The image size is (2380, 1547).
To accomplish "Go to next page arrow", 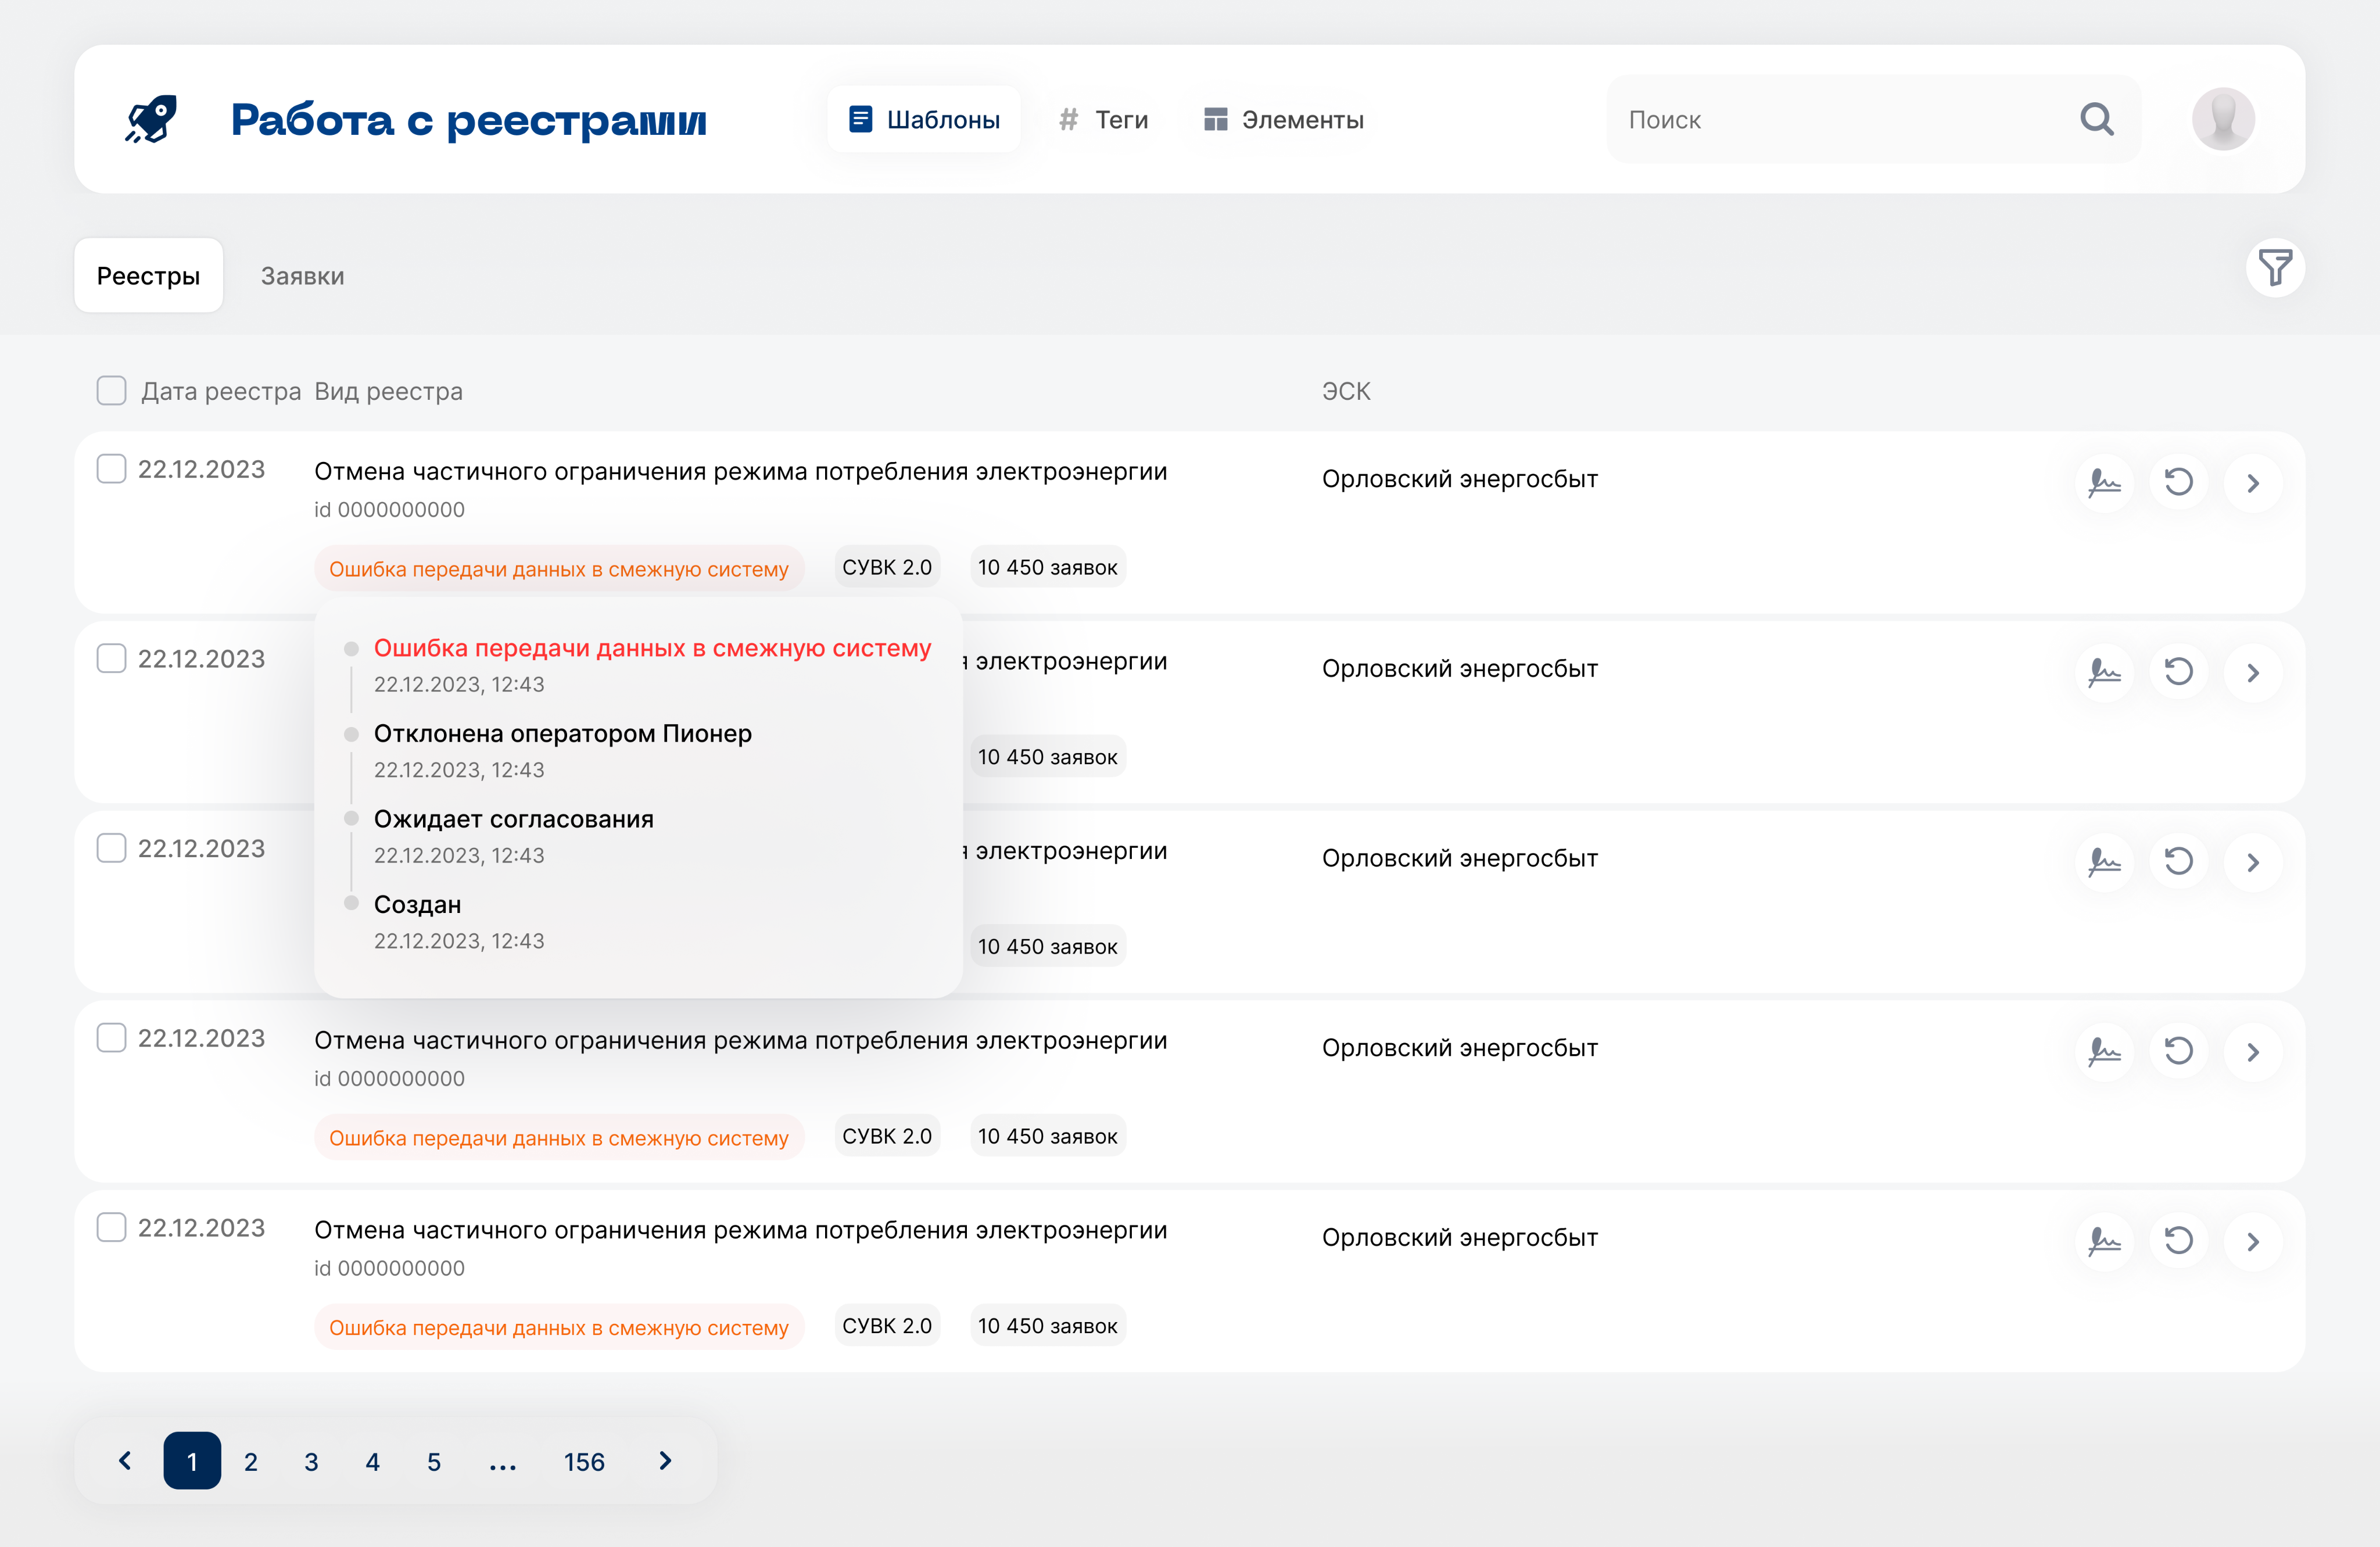I will 665,1461.
